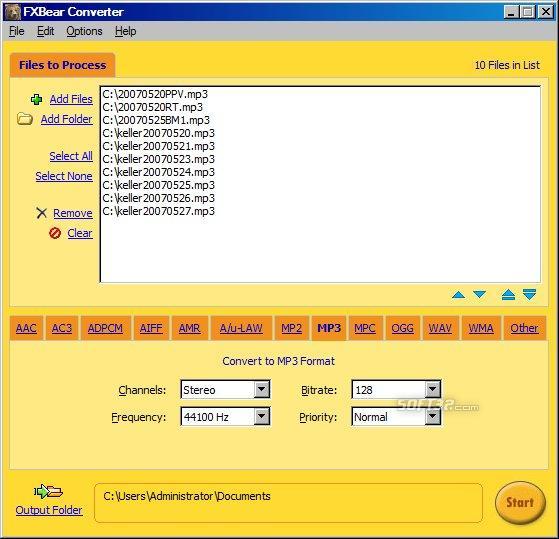The width and height of the screenshot is (559, 539).
Task: Move selected file to top of list
Action: pyautogui.click(x=508, y=295)
